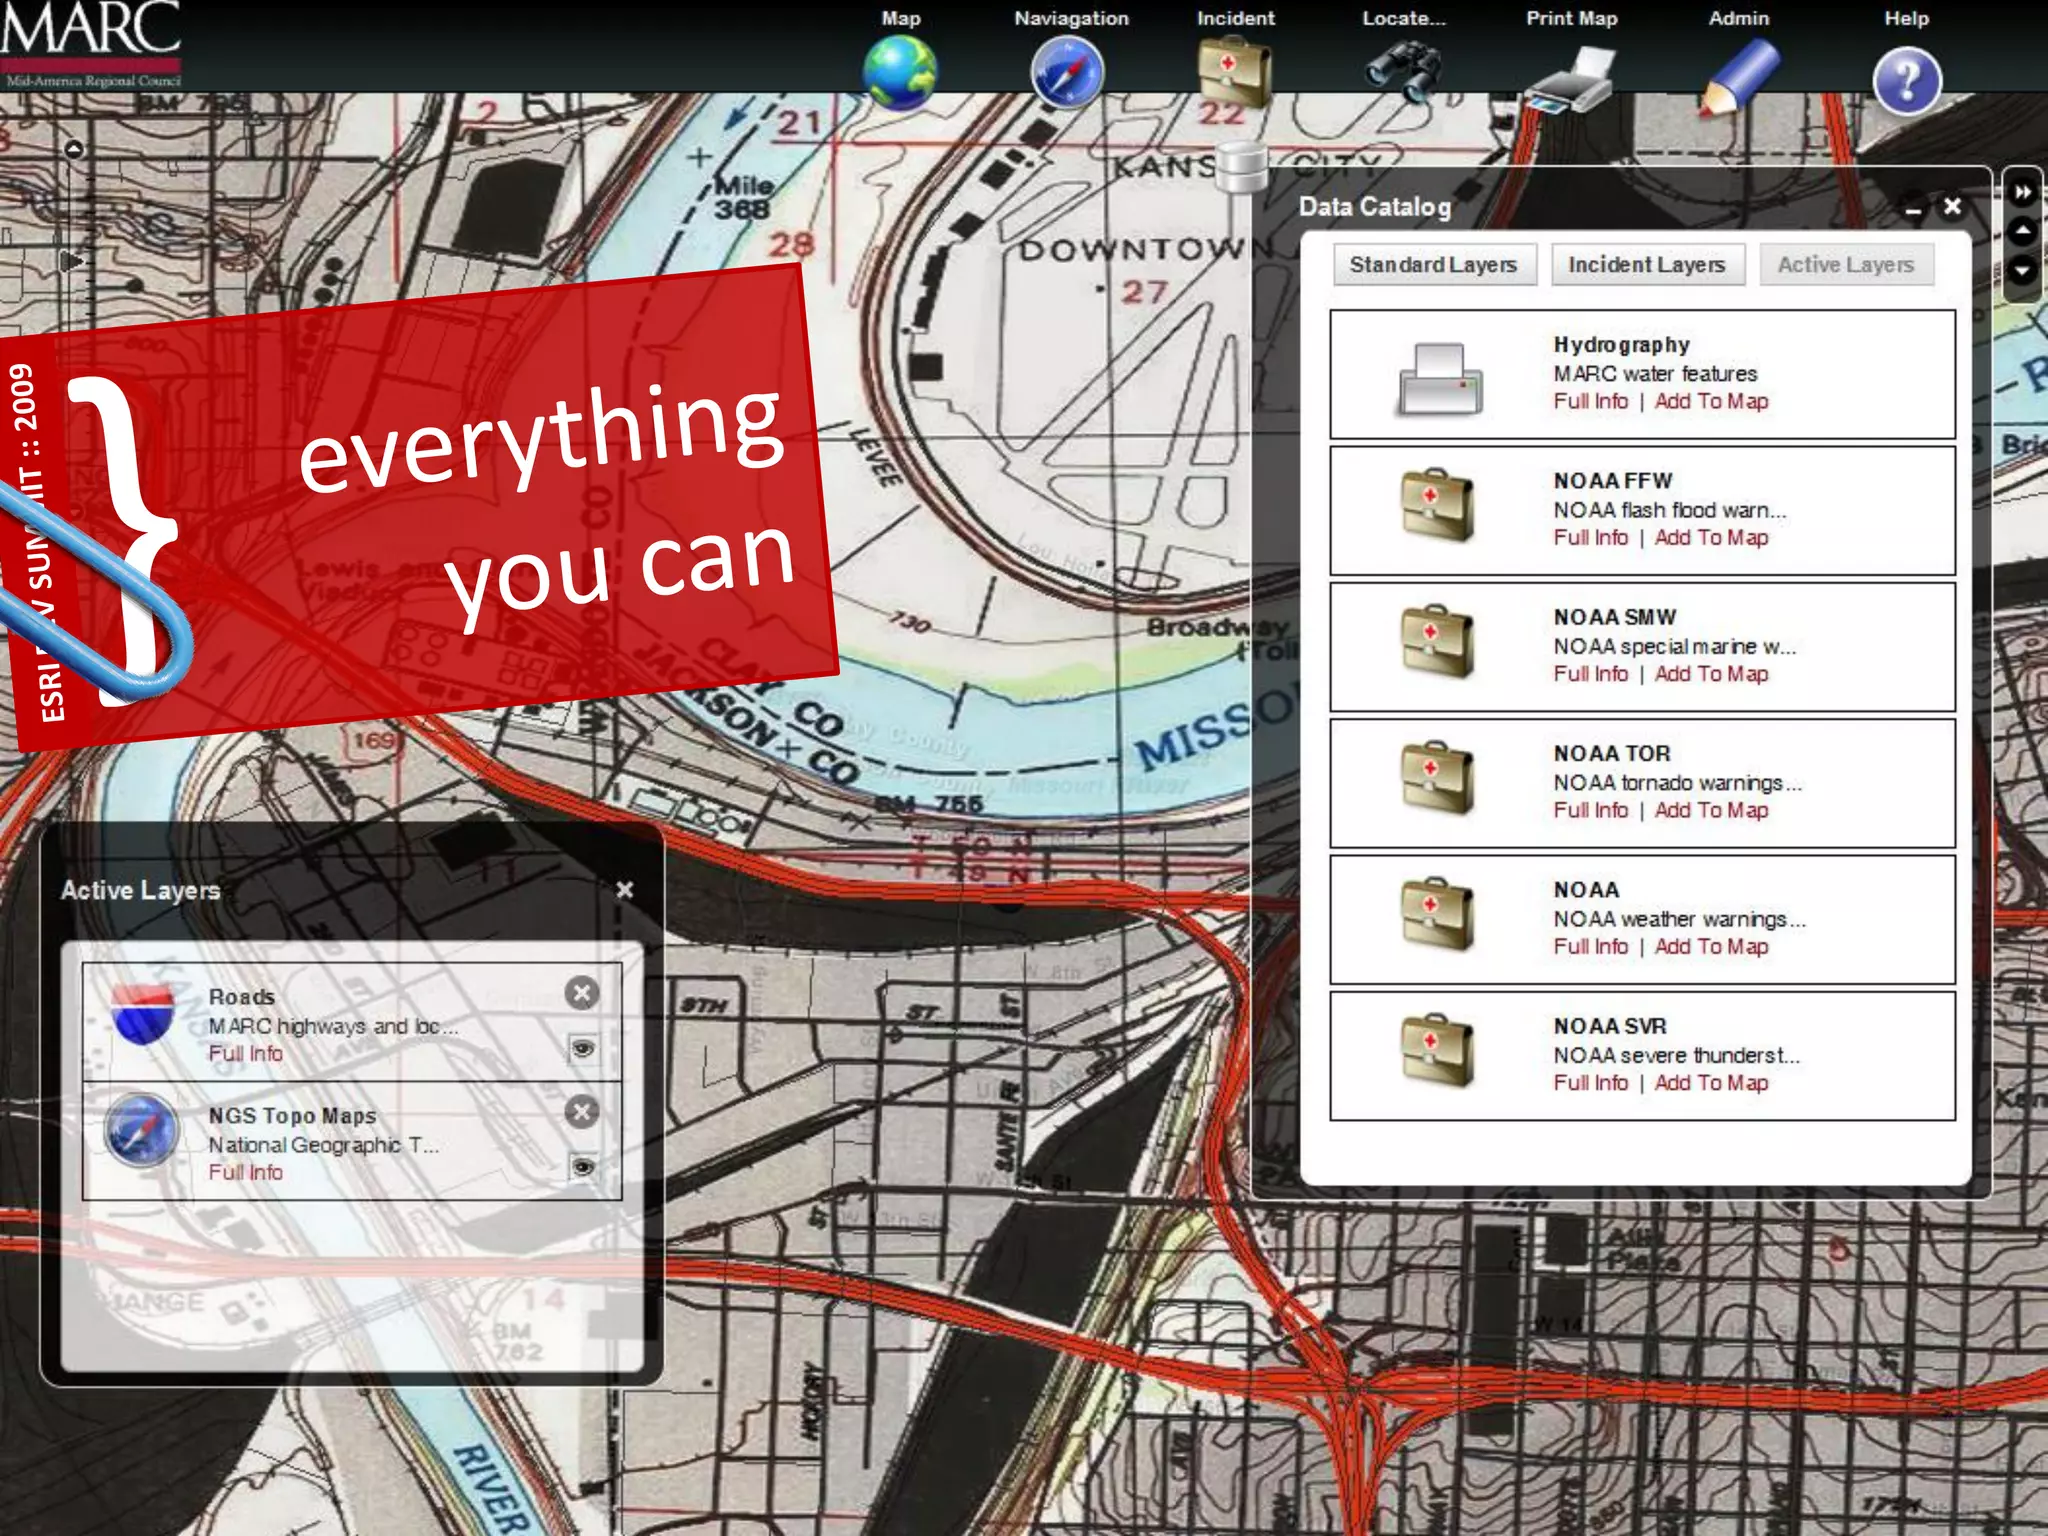Switch to the Standard Layers tab
This screenshot has width=2048, height=1536.
click(x=1434, y=265)
